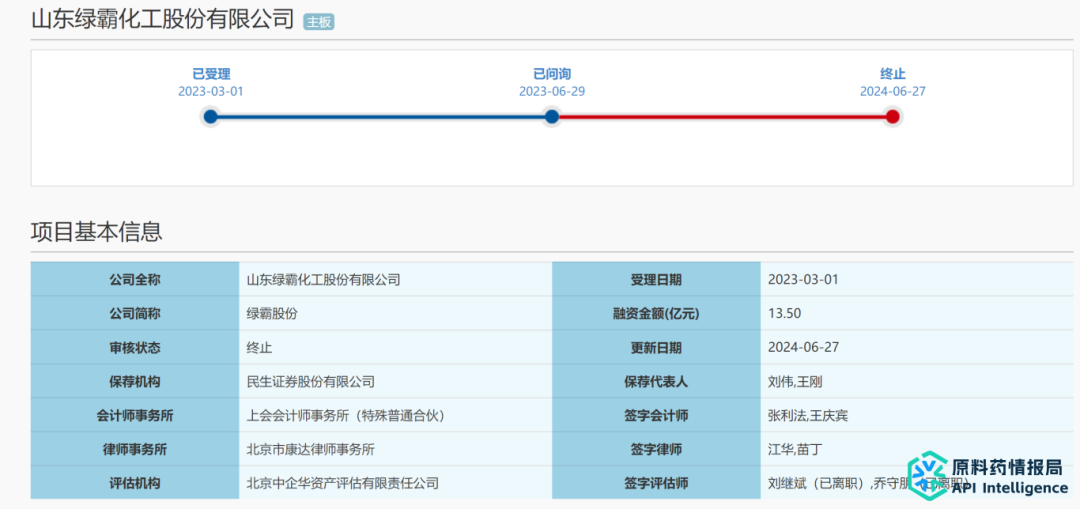Image resolution: width=1080 pixels, height=509 pixels.
Task: Click the 已问询 stage label
Action: click(x=552, y=74)
